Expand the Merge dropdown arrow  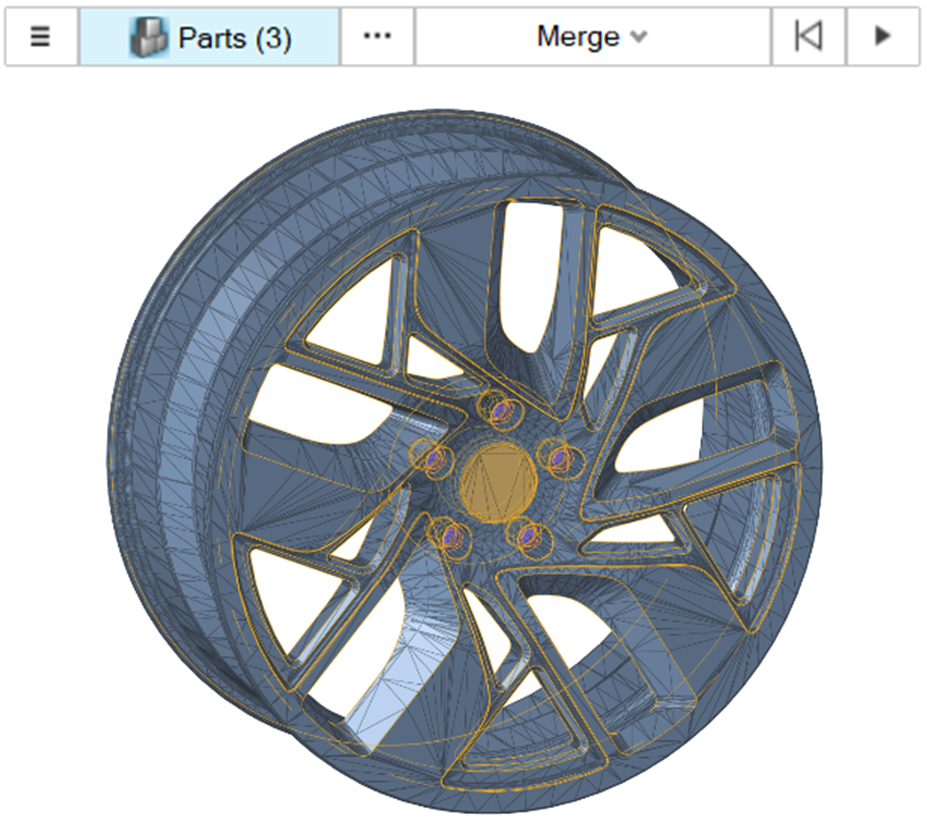tap(639, 37)
